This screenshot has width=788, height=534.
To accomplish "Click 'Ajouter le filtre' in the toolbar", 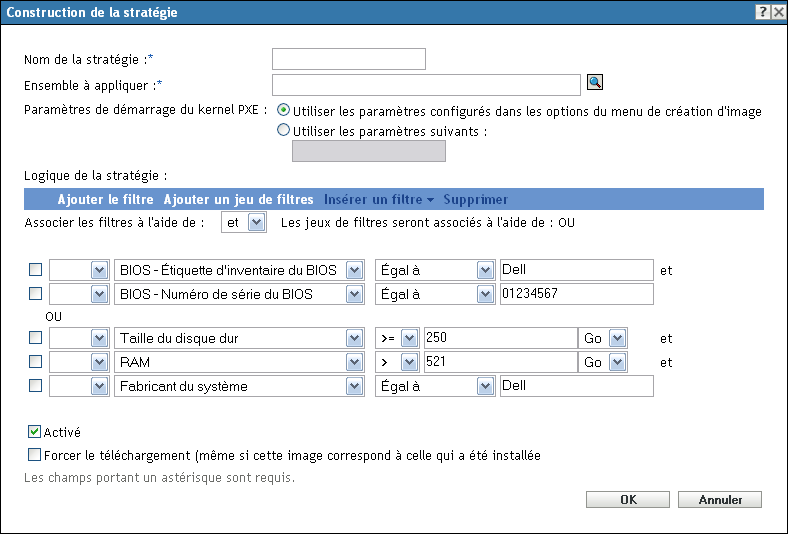I will pyautogui.click(x=106, y=199).
